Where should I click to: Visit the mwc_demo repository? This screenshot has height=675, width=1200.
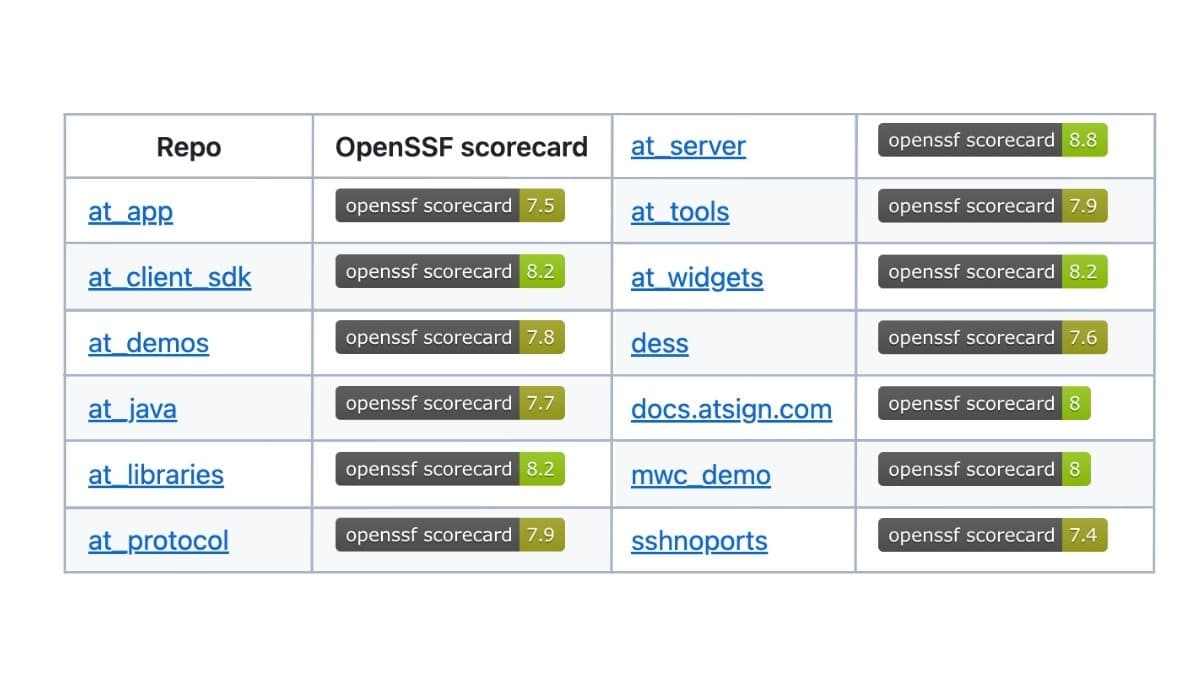(x=701, y=474)
